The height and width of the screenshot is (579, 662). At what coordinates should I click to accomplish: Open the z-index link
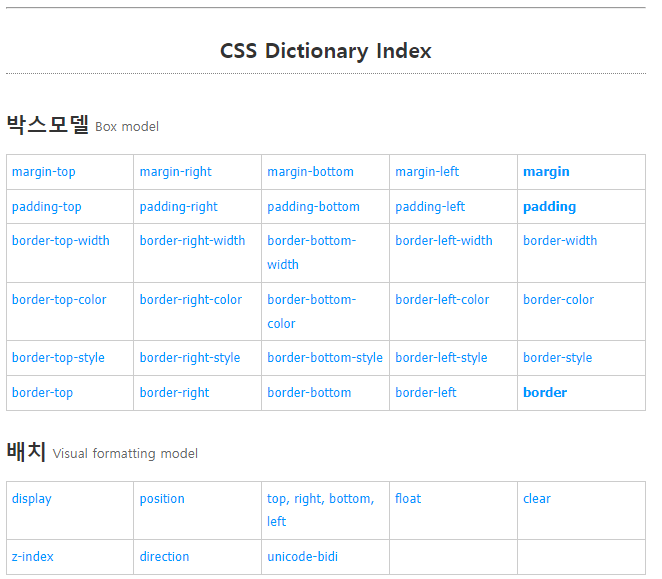coord(33,557)
